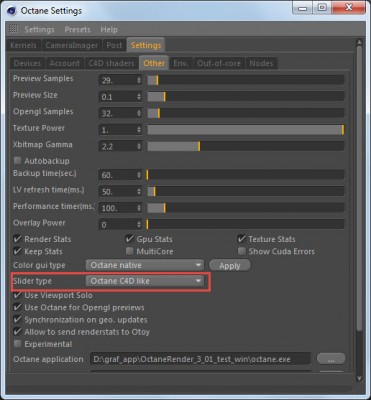Image resolution: width=371 pixels, height=400 pixels.
Task: Uncheck the Texture Stats checkbox
Action: [241, 239]
